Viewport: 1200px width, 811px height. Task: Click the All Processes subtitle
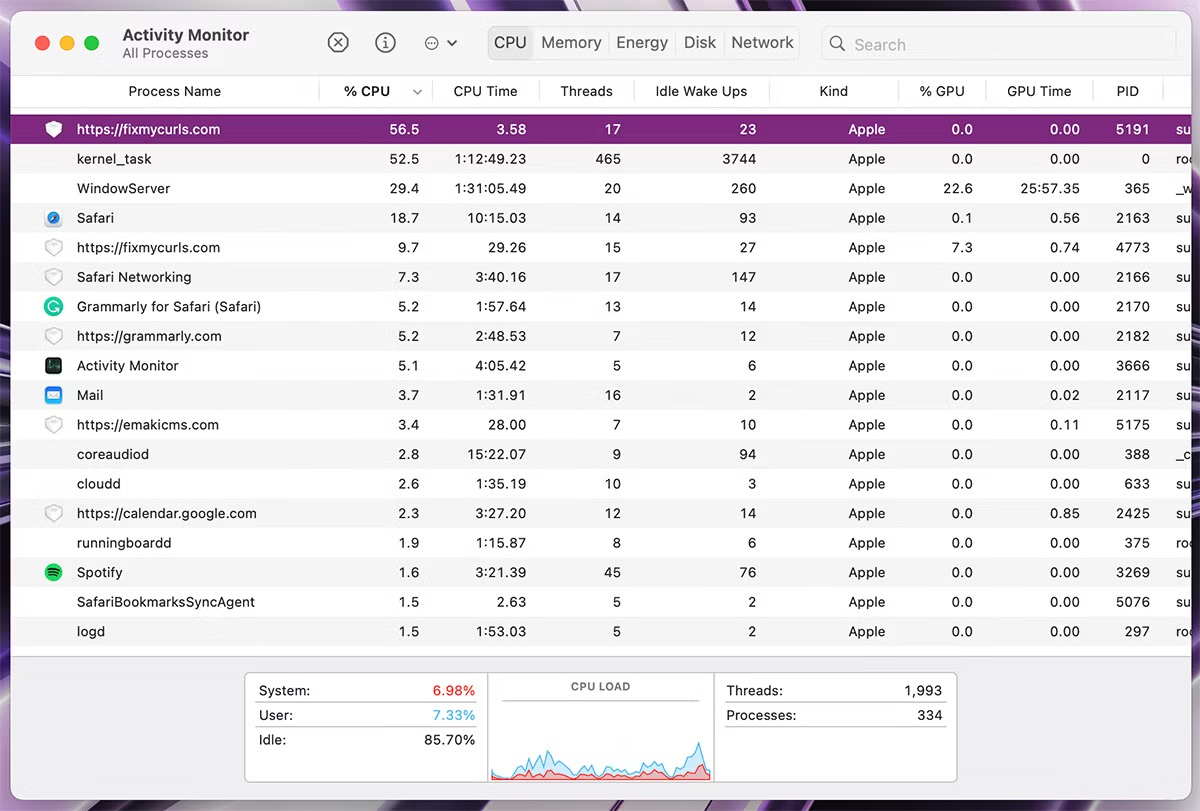click(x=165, y=54)
